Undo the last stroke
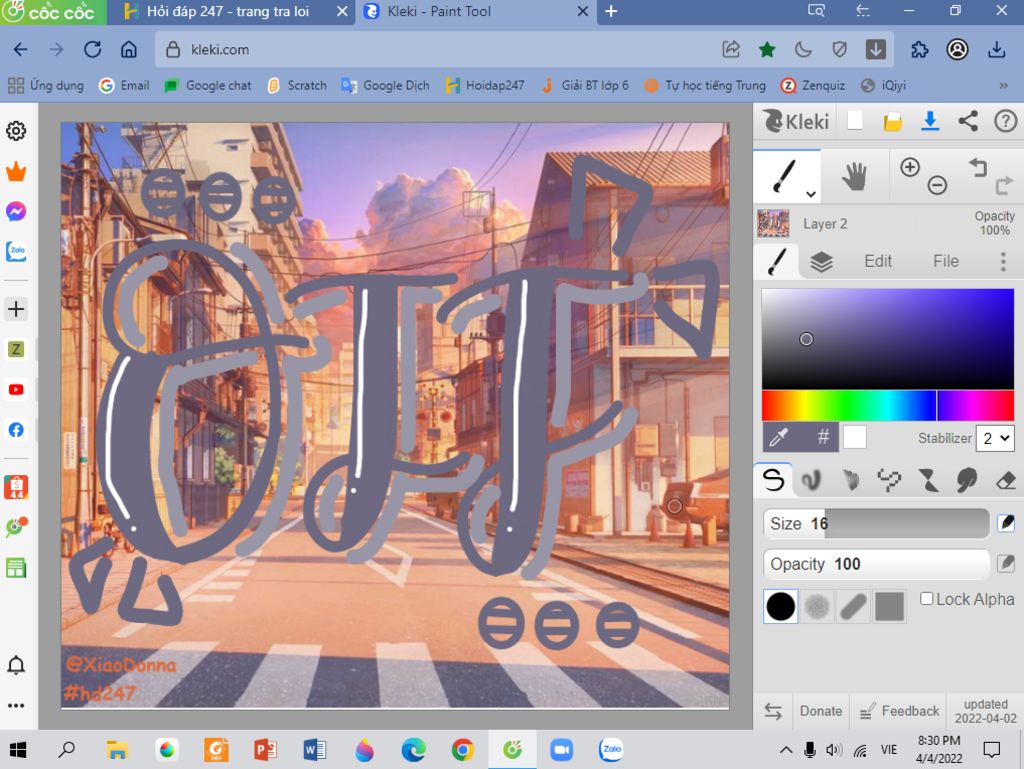1024x769 pixels. (978, 167)
